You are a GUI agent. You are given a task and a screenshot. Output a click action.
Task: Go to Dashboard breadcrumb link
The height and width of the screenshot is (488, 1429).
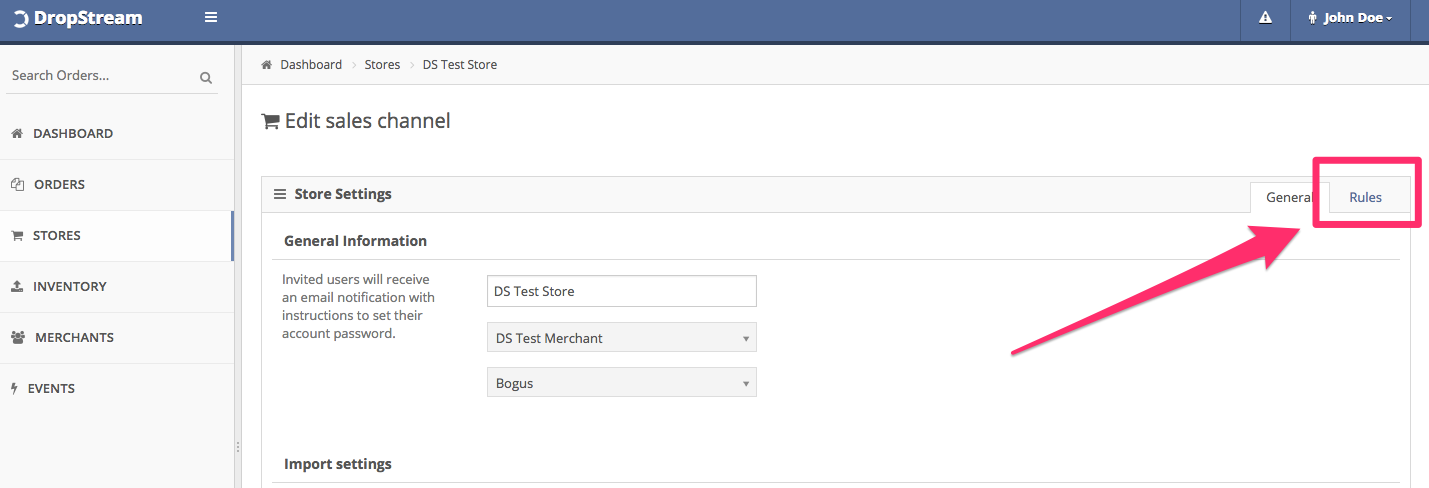(x=311, y=64)
